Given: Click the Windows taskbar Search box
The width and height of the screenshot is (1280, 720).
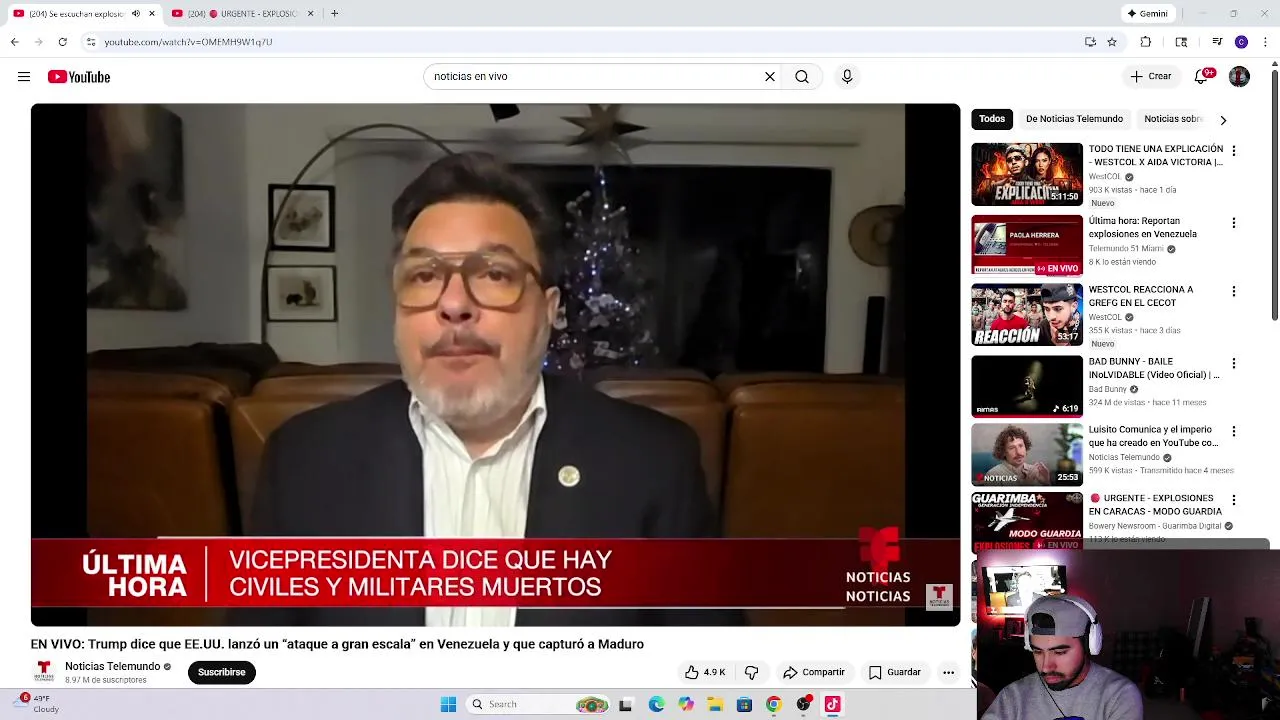Looking at the screenshot, I should point(537,704).
